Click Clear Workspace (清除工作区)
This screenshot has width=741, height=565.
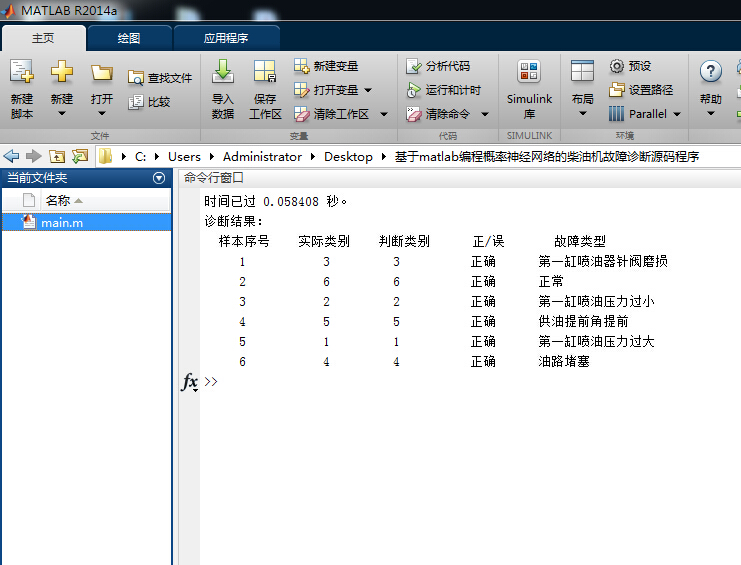click(x=331, y=114)
